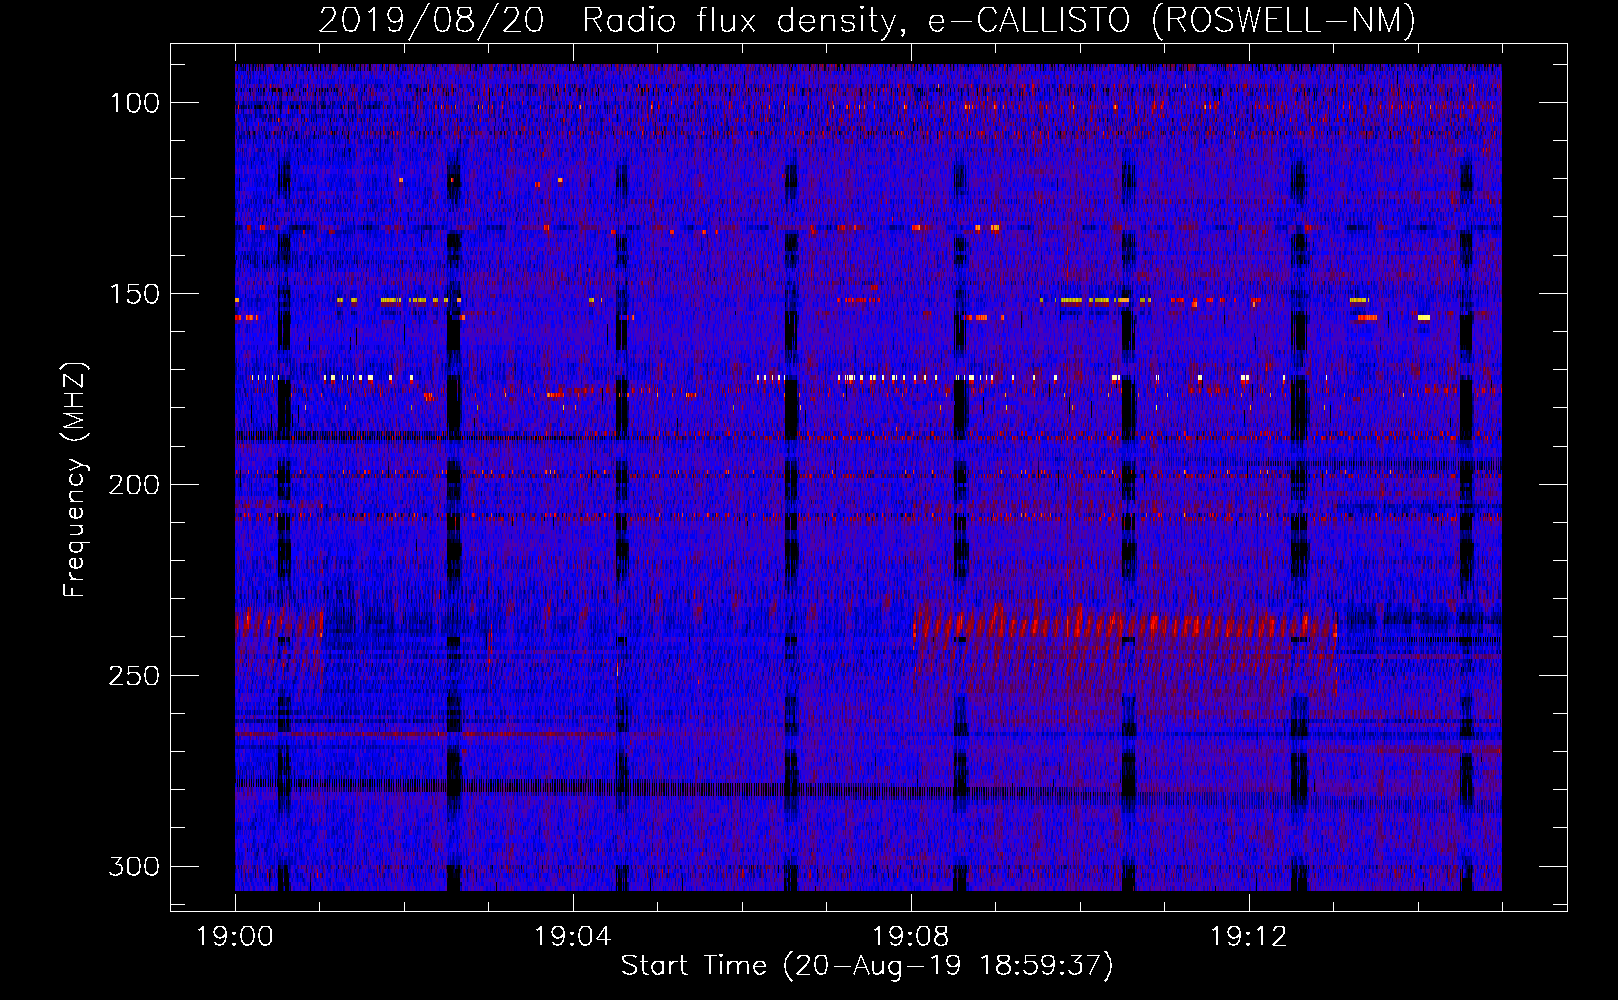
Task: Click the 300 frequency tick label
Action: [134, 866]
